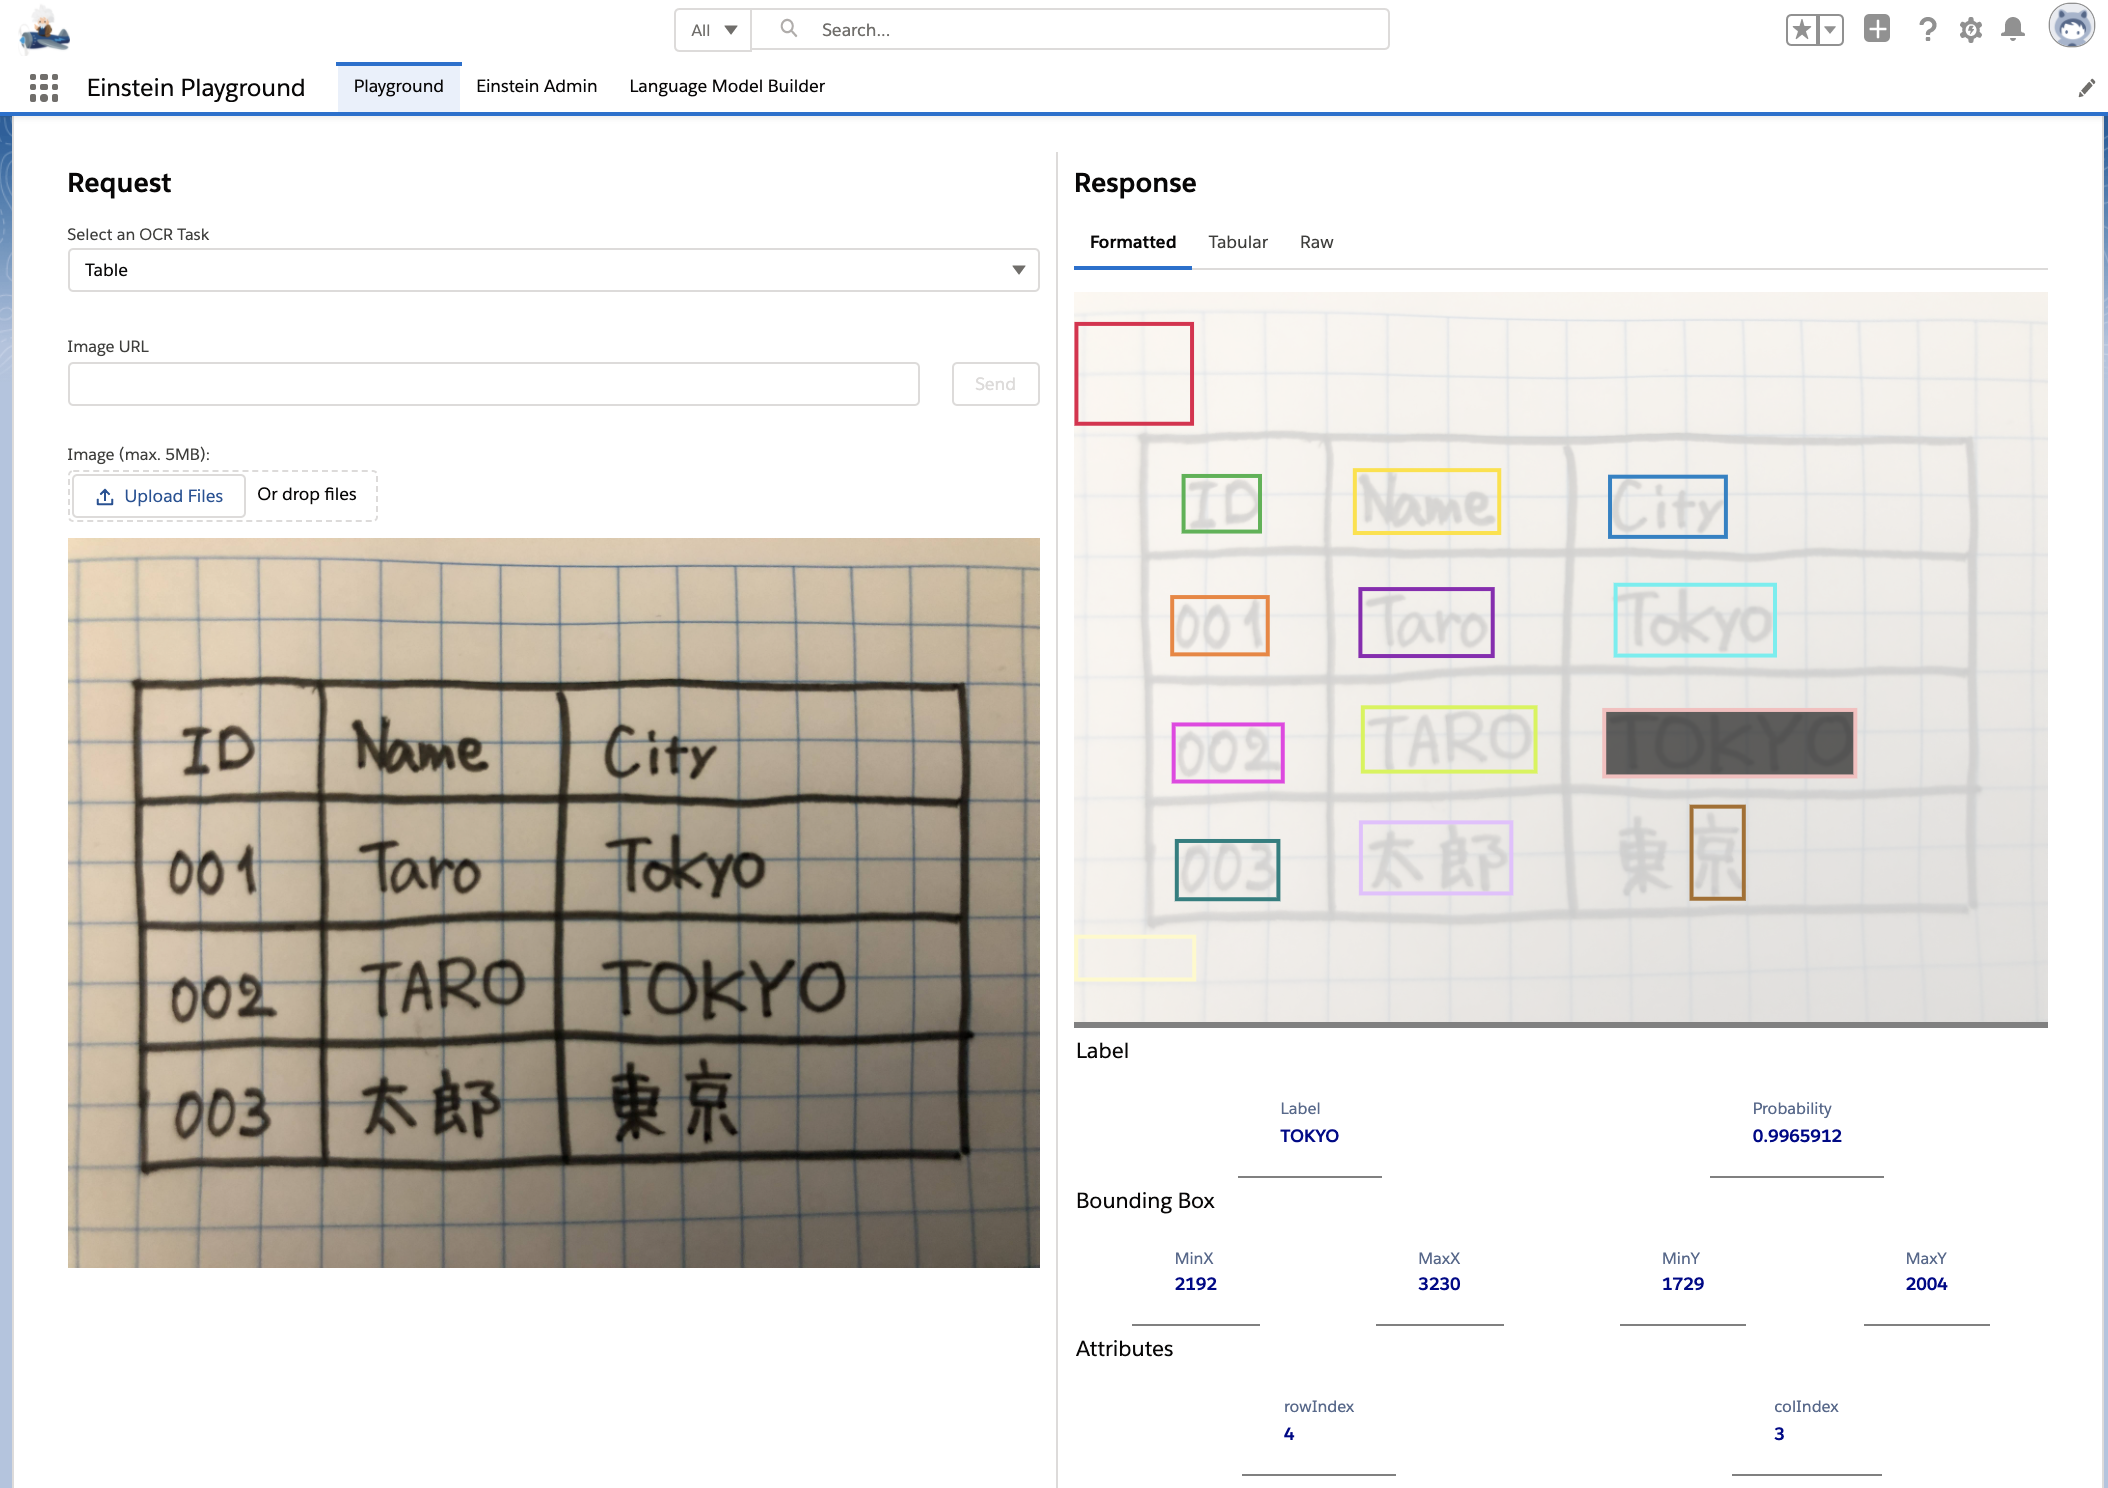Click the uploaded handwritten table image
This screenshot has width=2108, height=1488.
click(553, 902)
